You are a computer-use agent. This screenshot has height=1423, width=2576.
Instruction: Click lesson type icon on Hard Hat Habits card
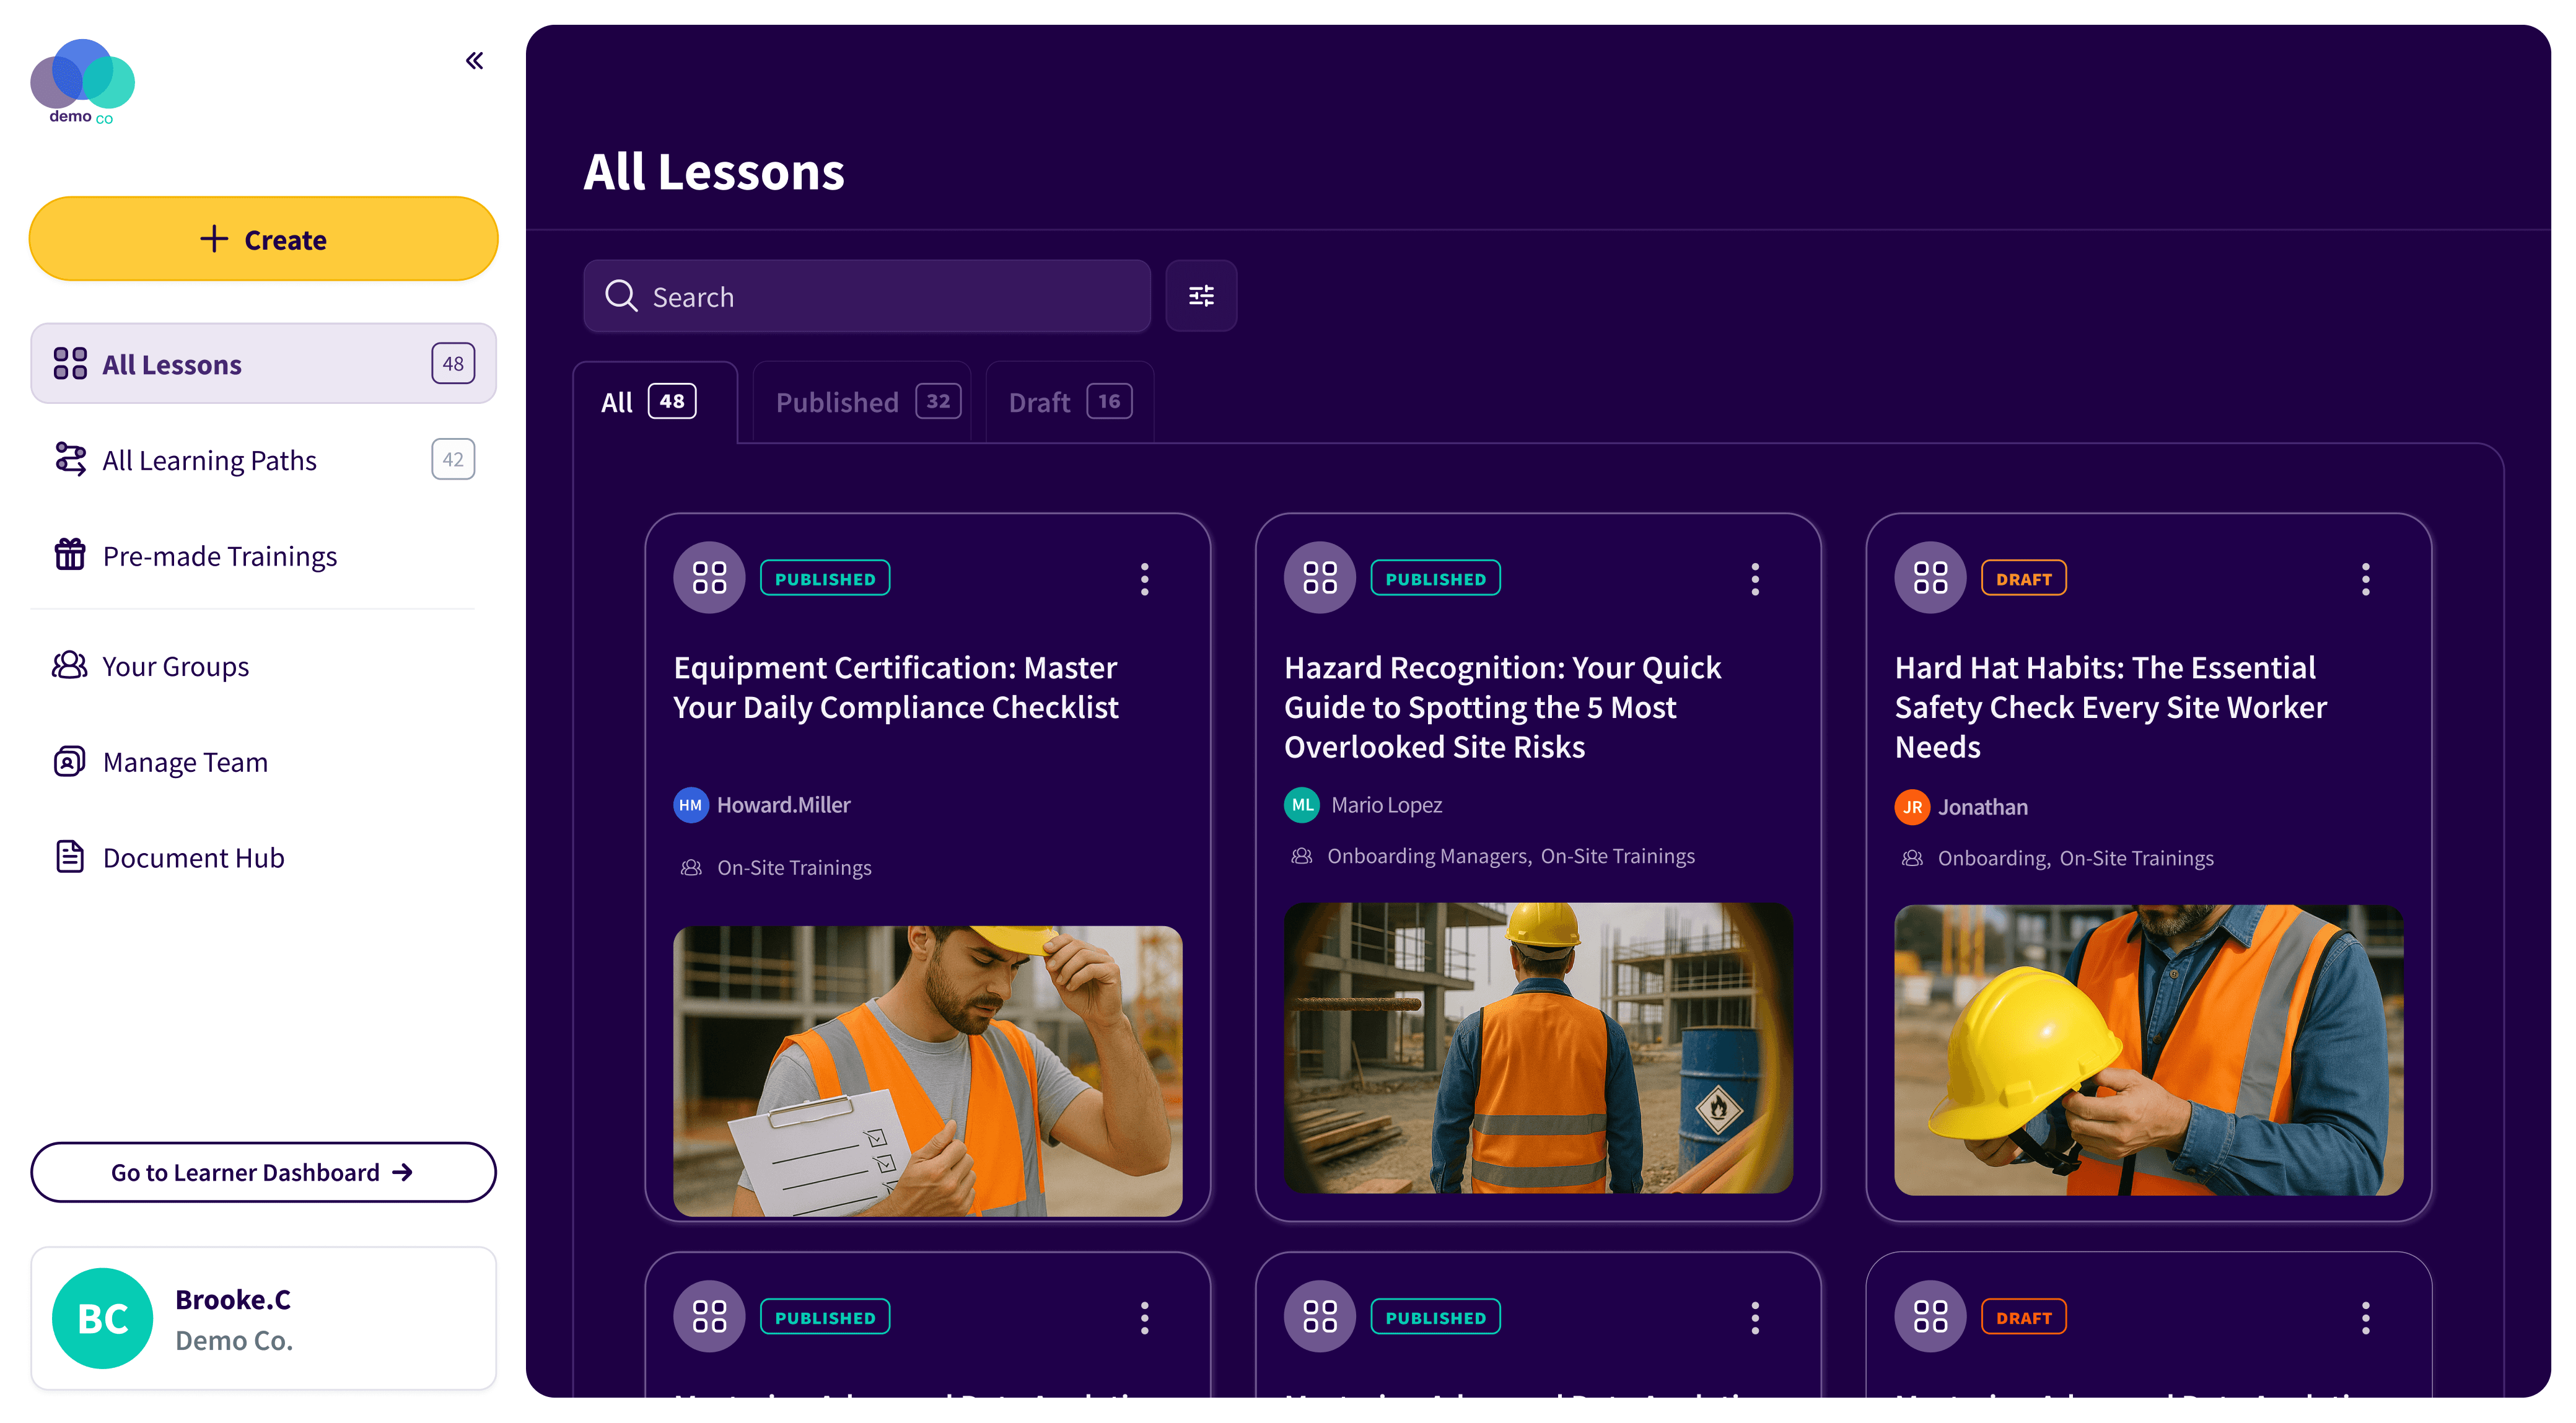(1931, 578)
